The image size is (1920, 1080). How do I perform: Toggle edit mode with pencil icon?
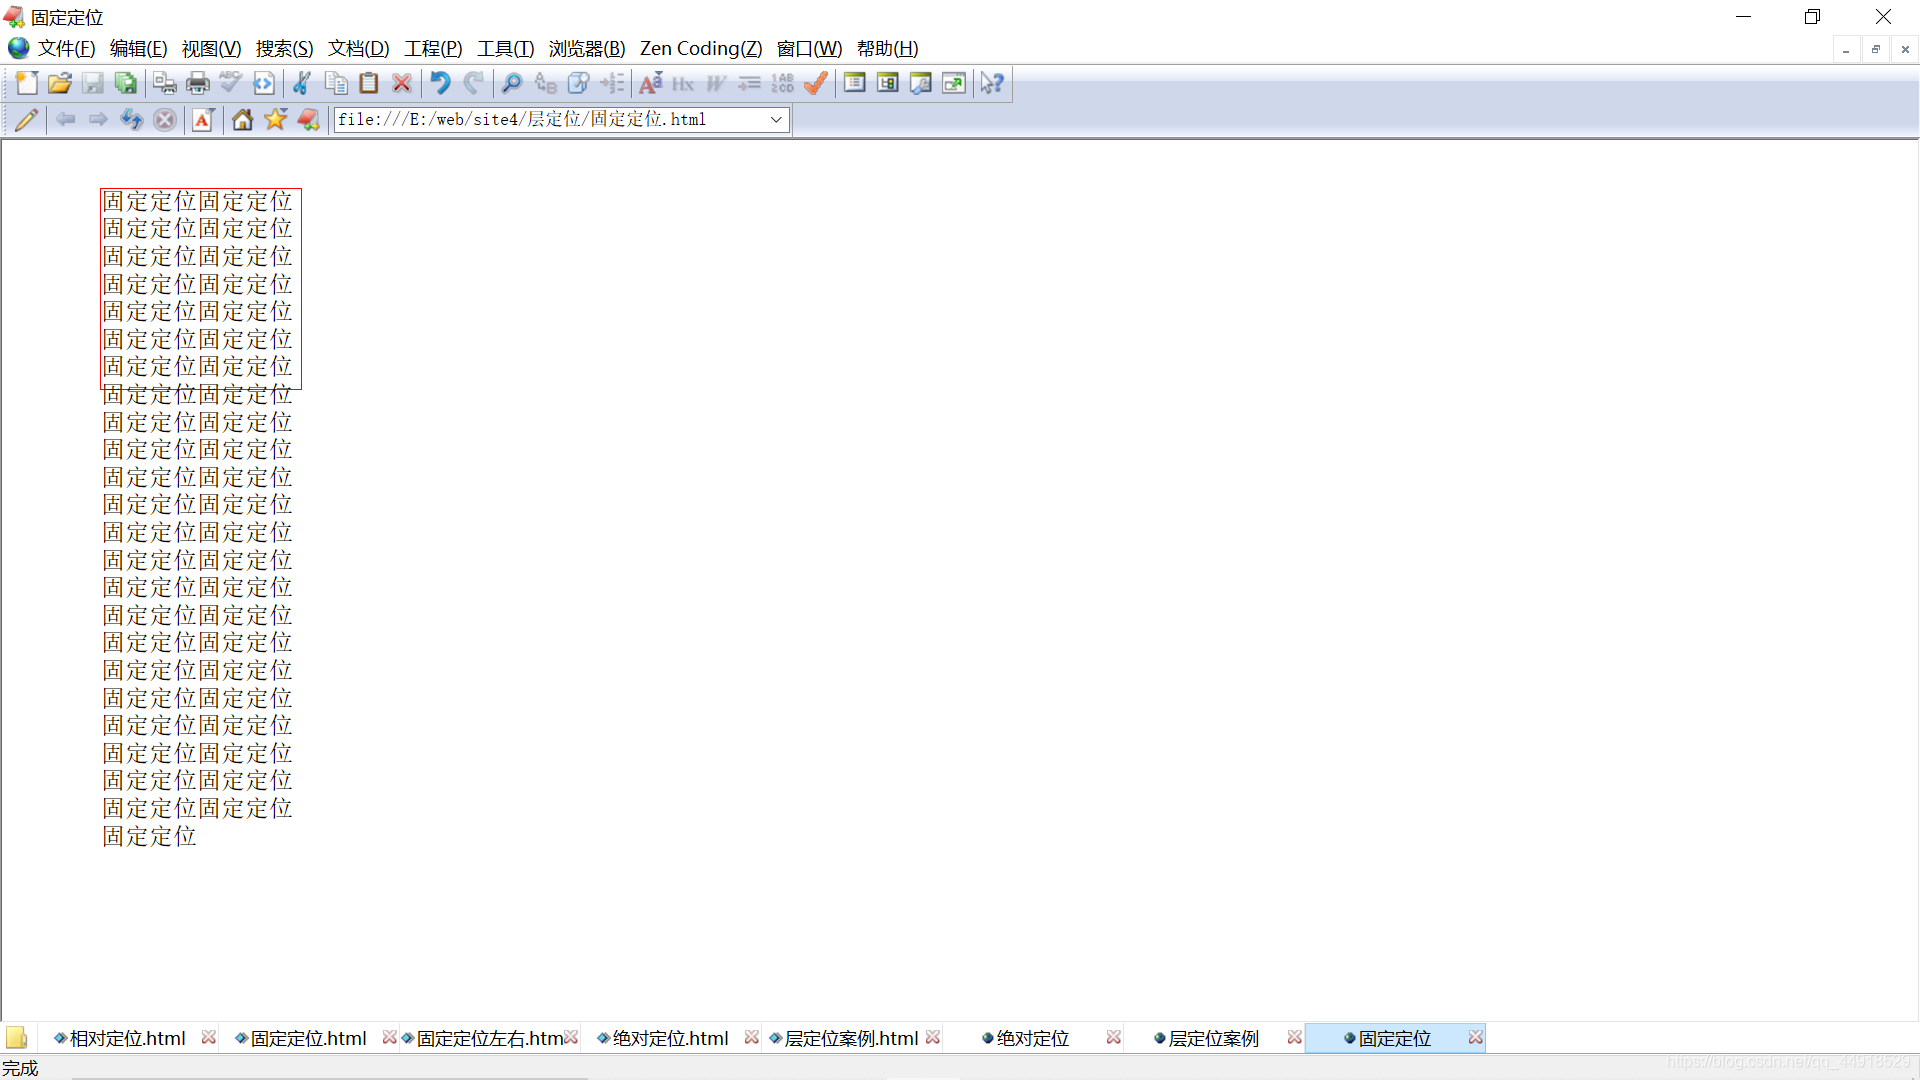tap(27, 120)
